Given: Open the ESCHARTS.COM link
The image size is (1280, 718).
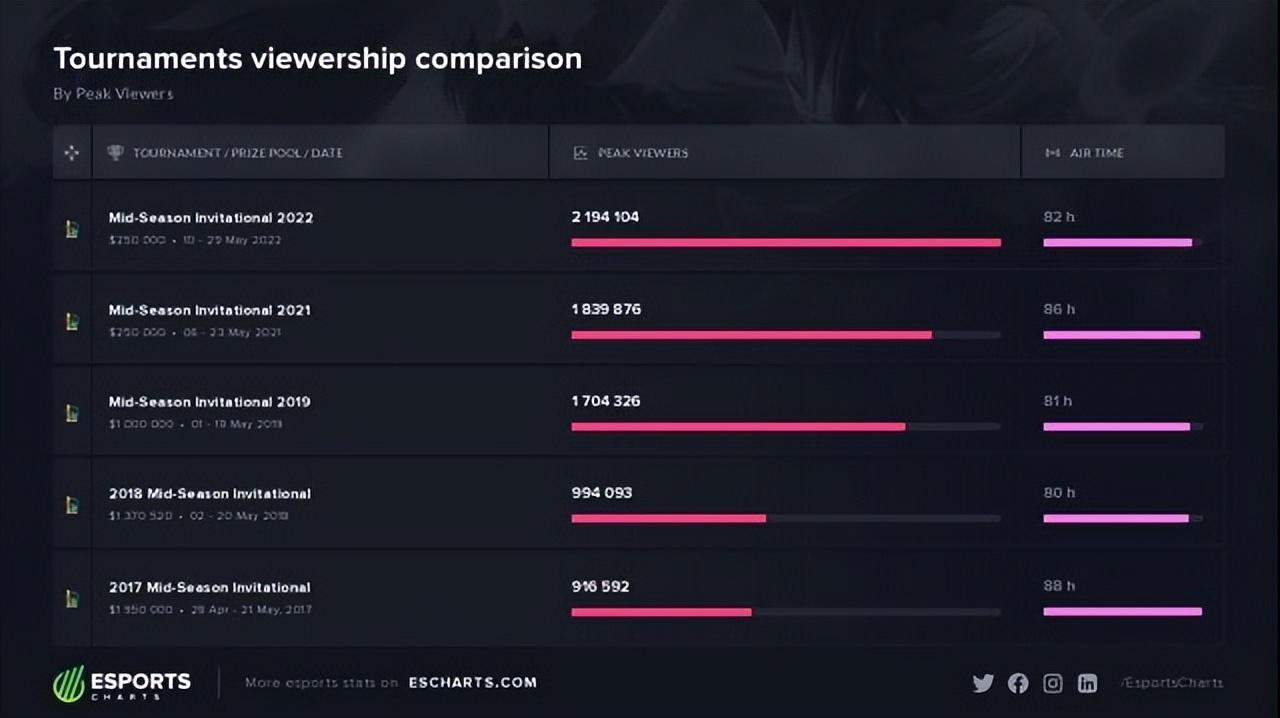Looking at the screenshot, I should (472, 683).
